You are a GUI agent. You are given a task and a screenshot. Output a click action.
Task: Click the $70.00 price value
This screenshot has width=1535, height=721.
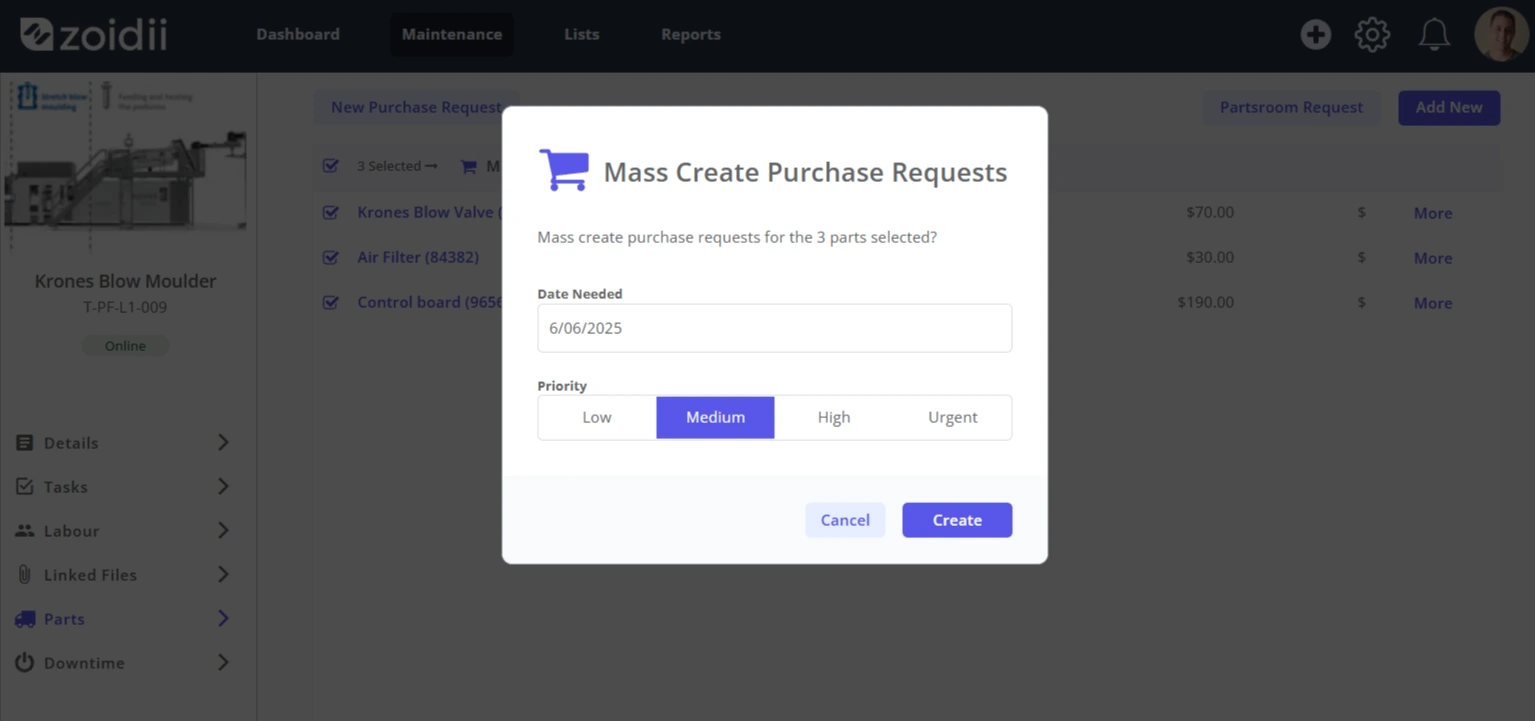1209,212
